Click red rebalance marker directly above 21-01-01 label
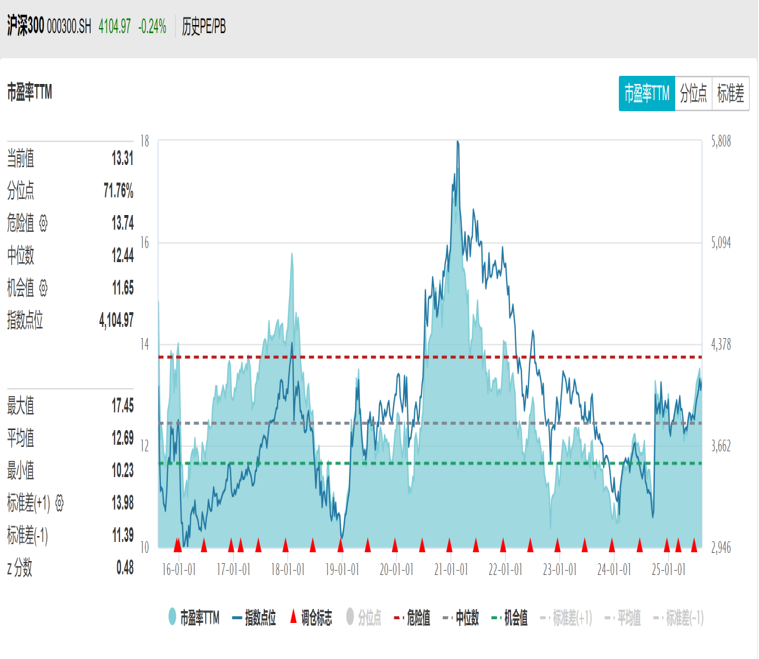 click(449, 545)
